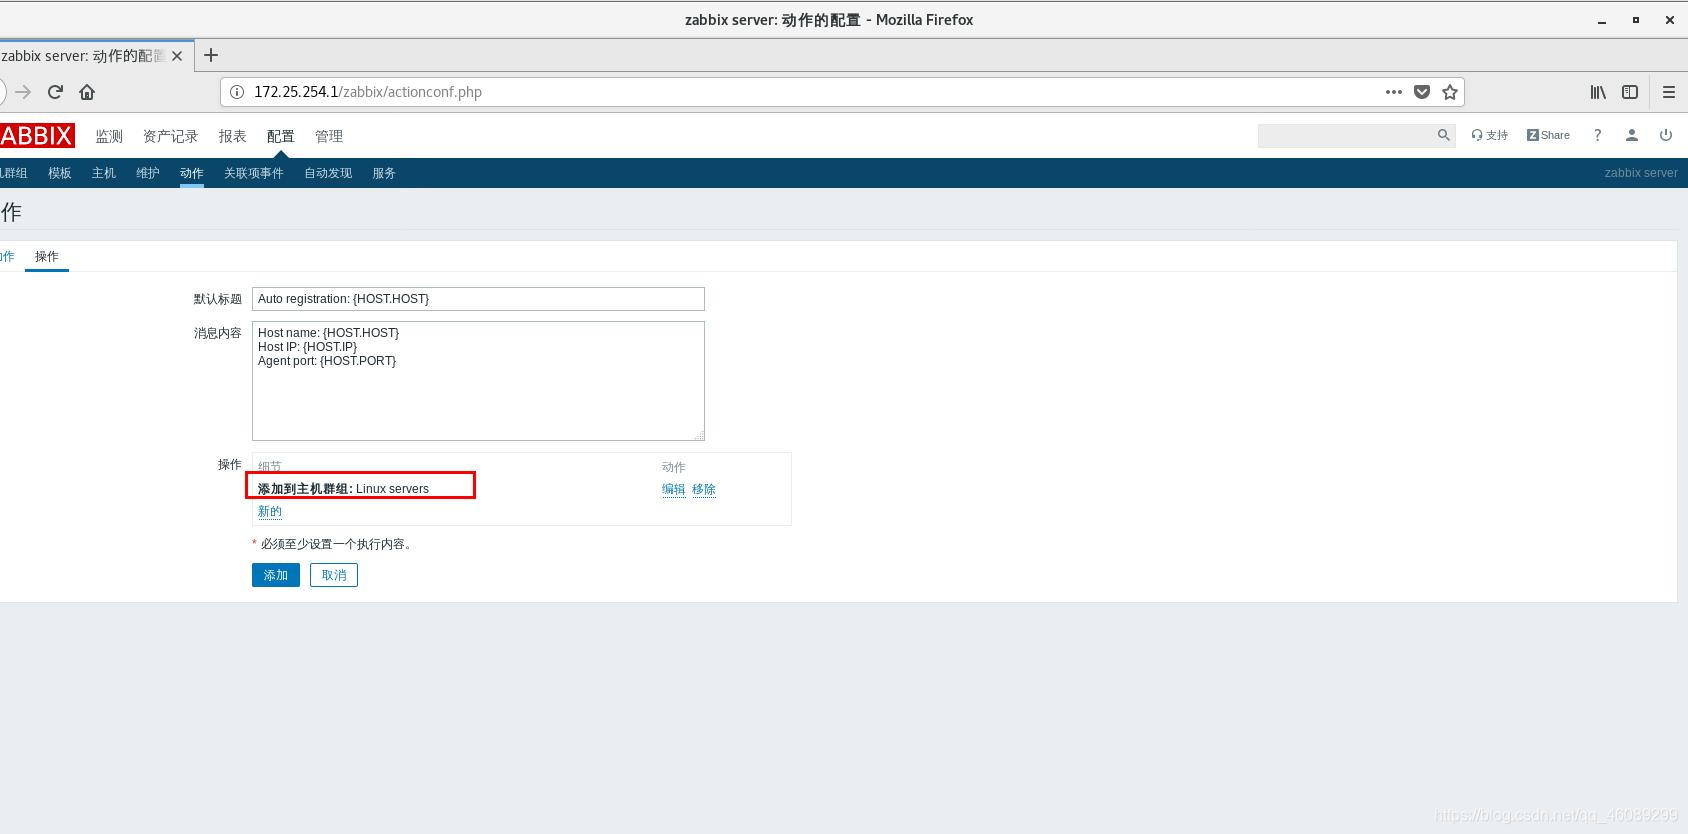Image resolution: width=1688 pixels, height=834 pixels.
Task: Reload the page with the refresh icon
Action: 55,92
